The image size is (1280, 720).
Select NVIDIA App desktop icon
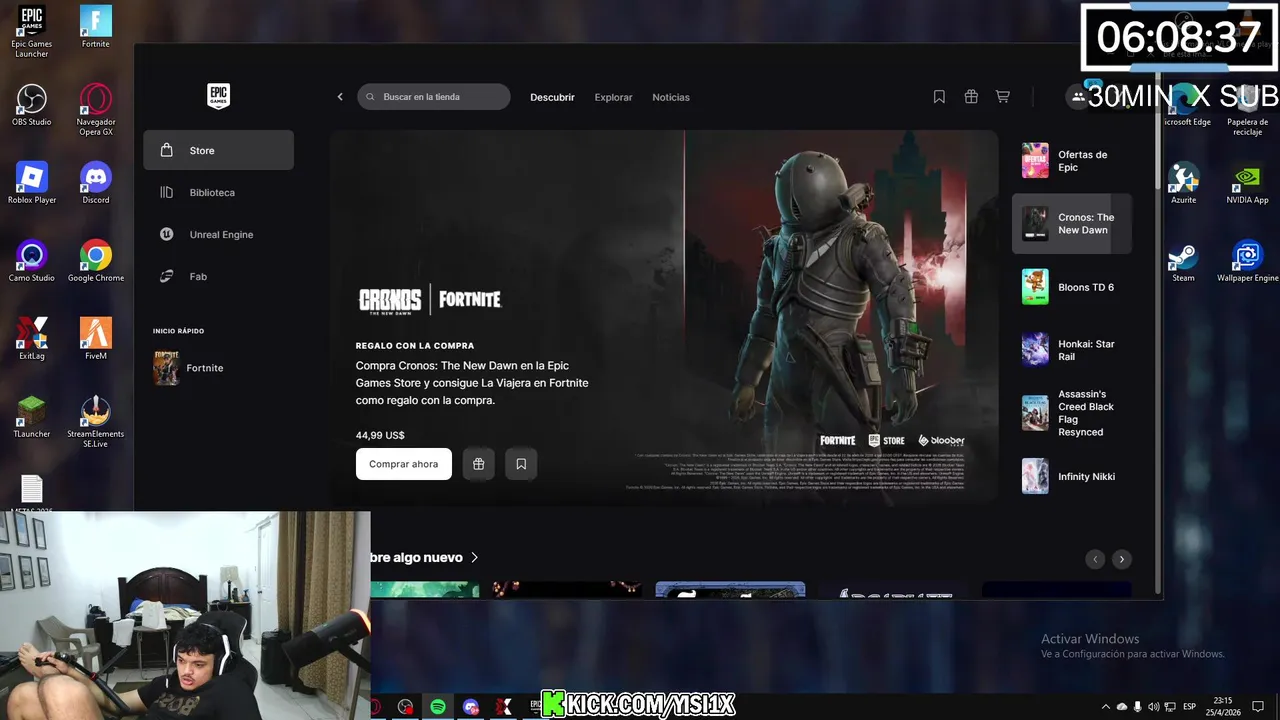coord(1248,183)
